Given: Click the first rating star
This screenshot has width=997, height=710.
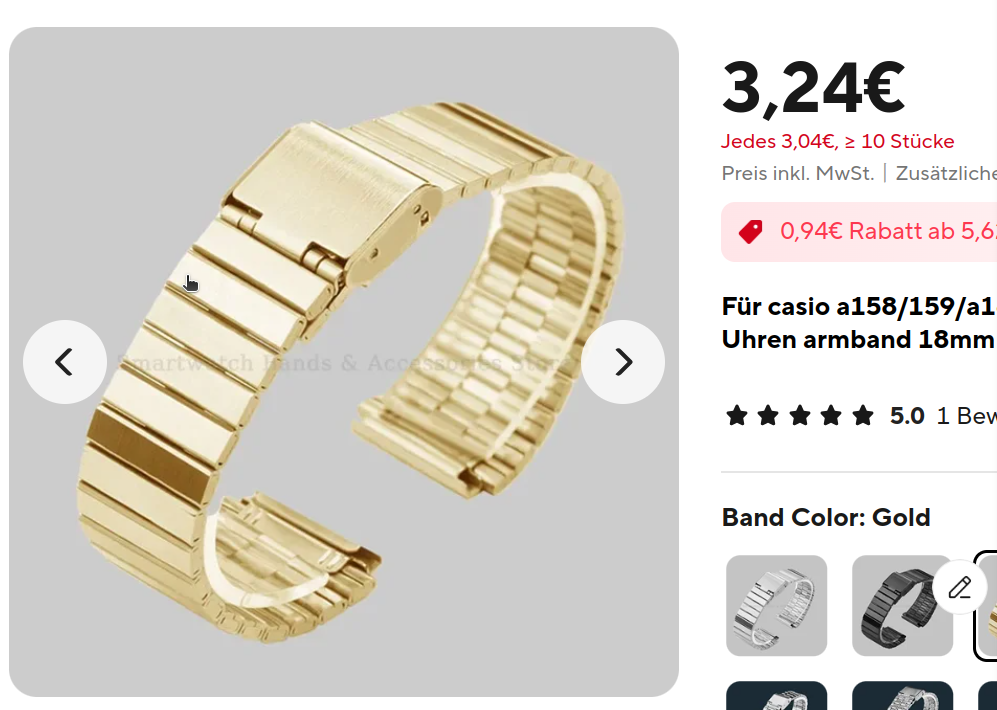Looking at the screenshot, I should (737, 416).
